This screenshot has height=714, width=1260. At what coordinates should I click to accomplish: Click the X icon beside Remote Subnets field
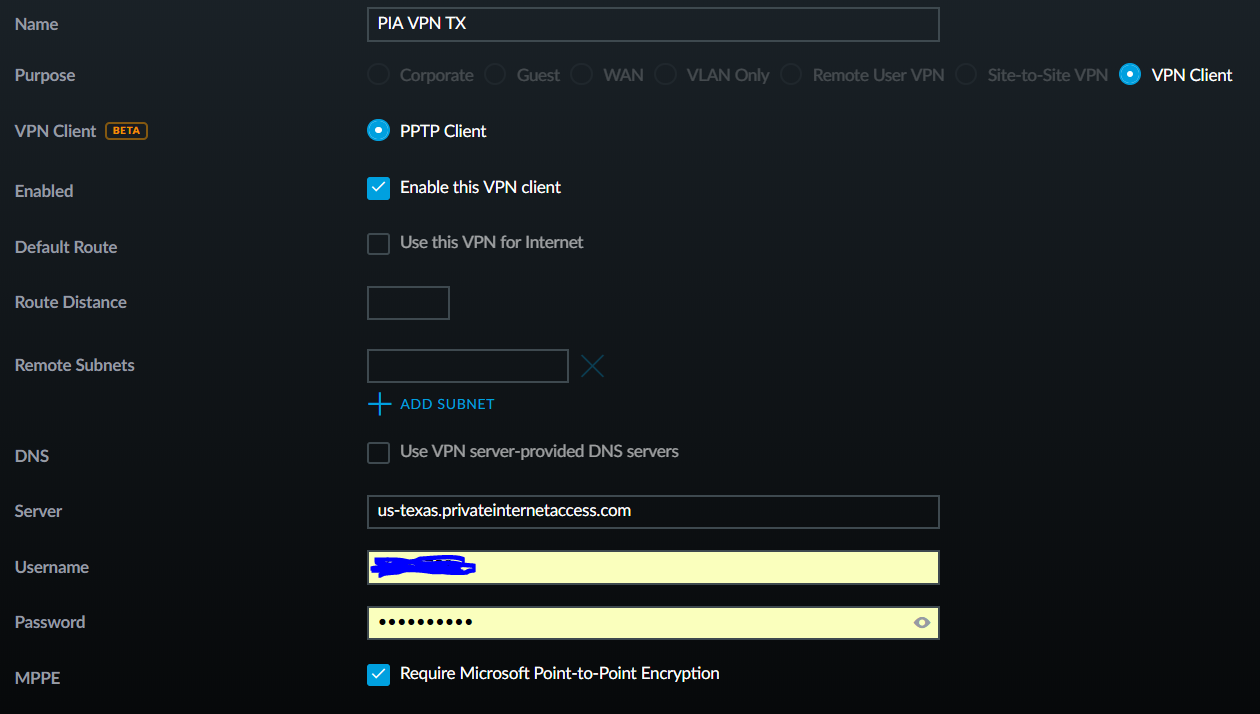pyautogui.click(x=592, y=366)
